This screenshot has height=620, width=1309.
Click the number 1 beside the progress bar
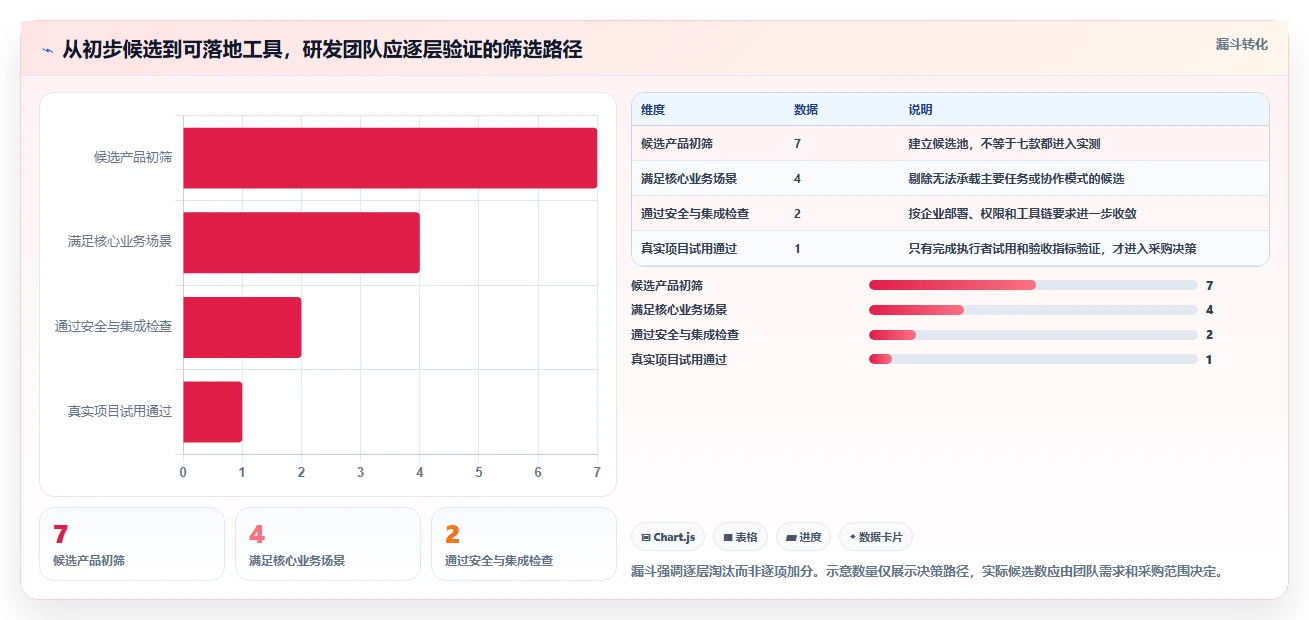[1209, 359]
